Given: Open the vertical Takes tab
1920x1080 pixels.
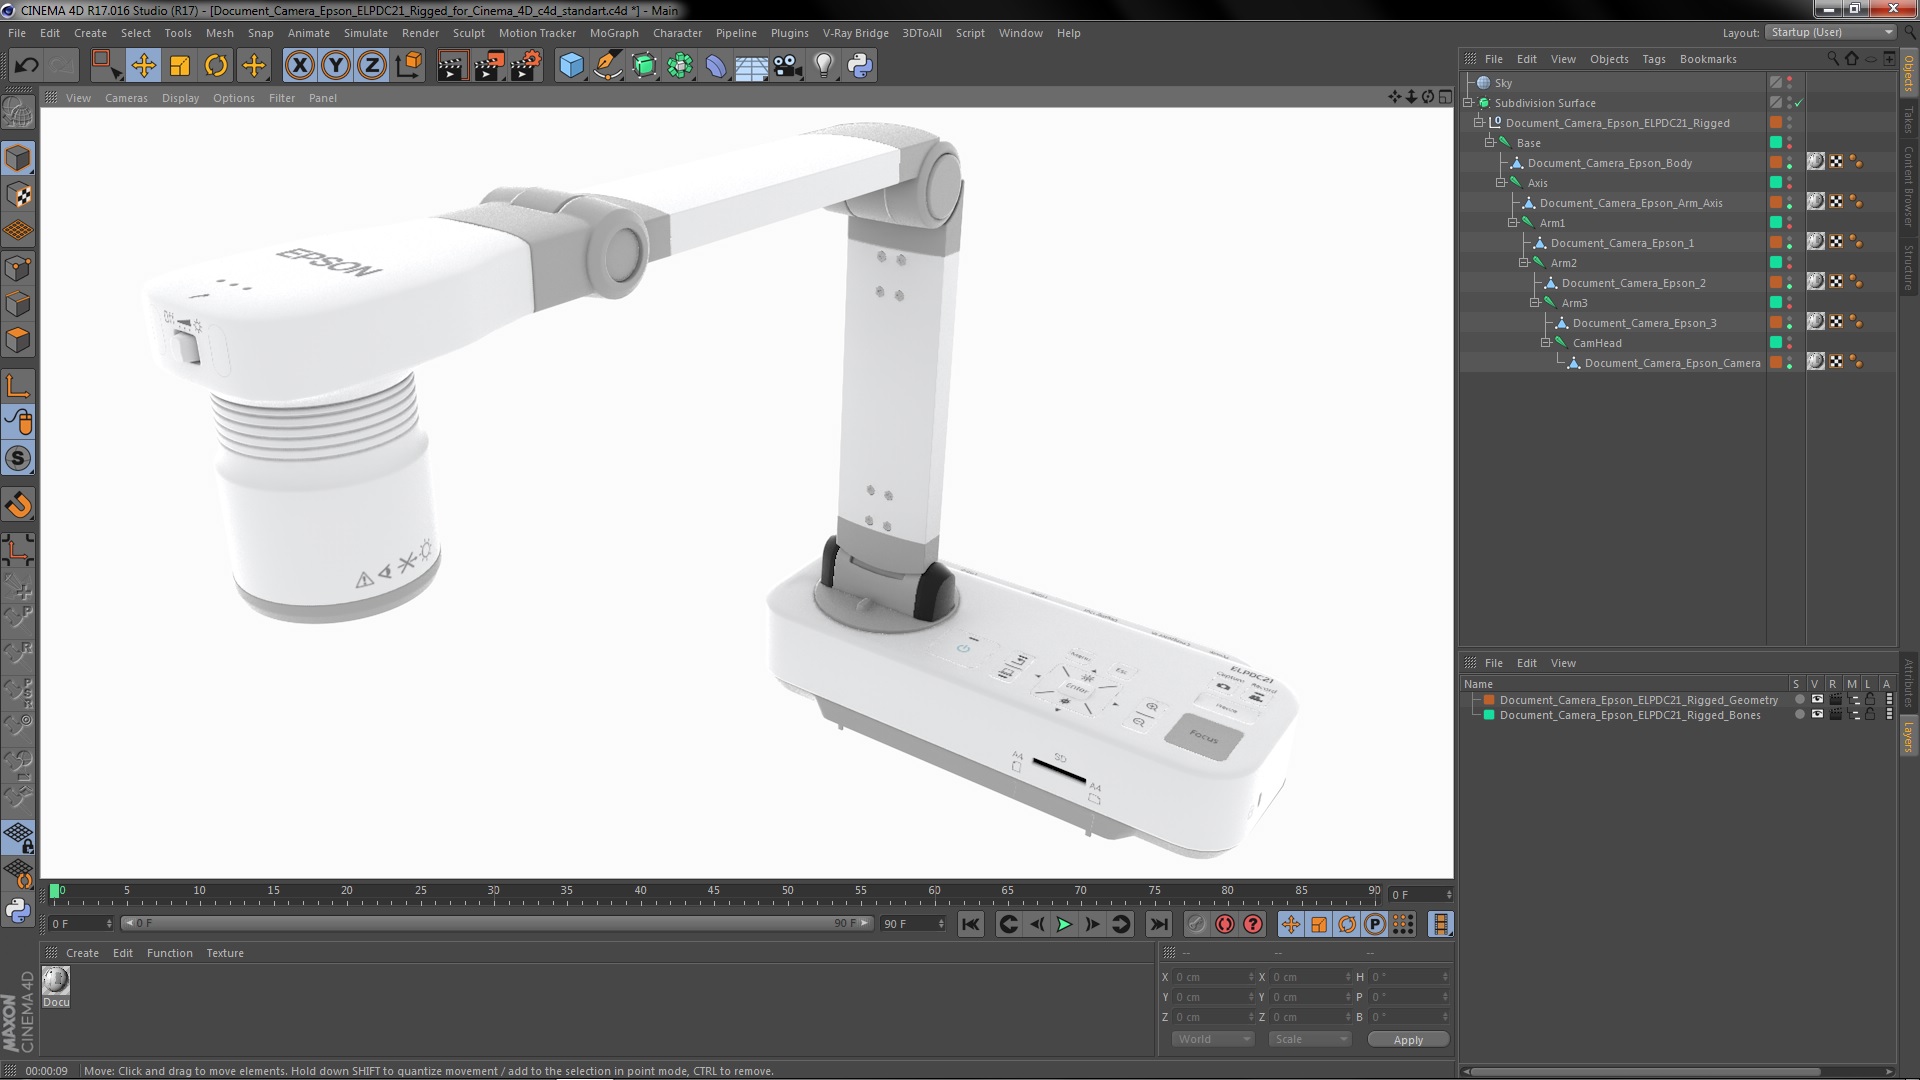Looking at the screenshot, I should coord(1909,120).
